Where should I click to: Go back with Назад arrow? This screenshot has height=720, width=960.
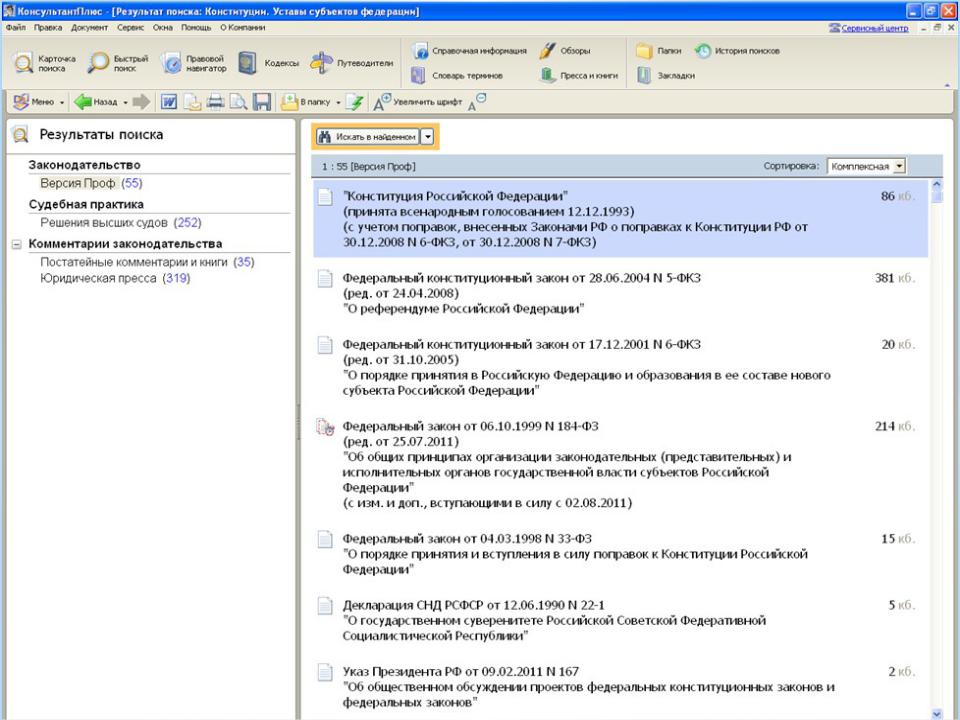(x=96, y=102)
